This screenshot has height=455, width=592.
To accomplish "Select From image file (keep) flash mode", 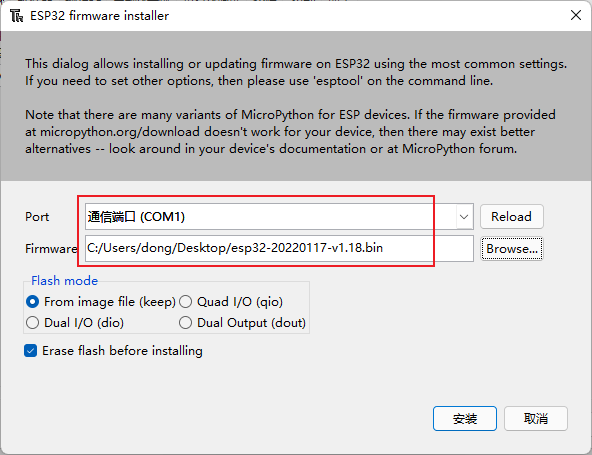I will 101,302.
